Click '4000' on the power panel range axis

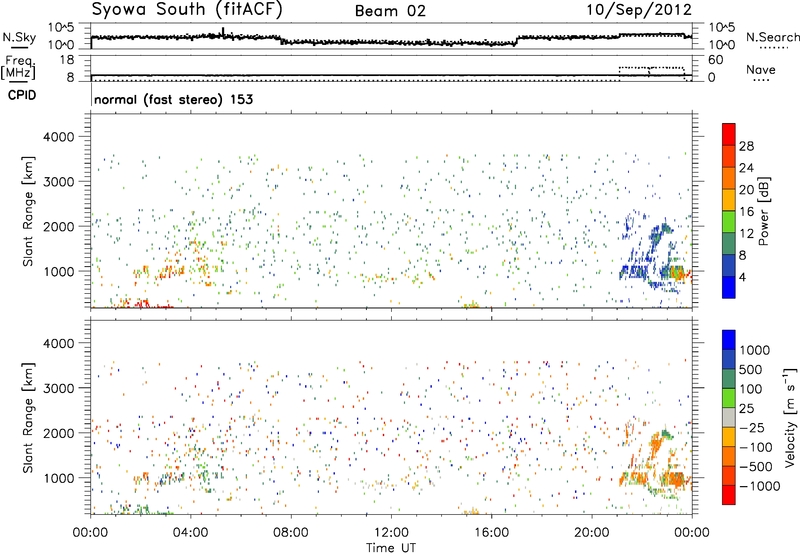coord(59,137)
